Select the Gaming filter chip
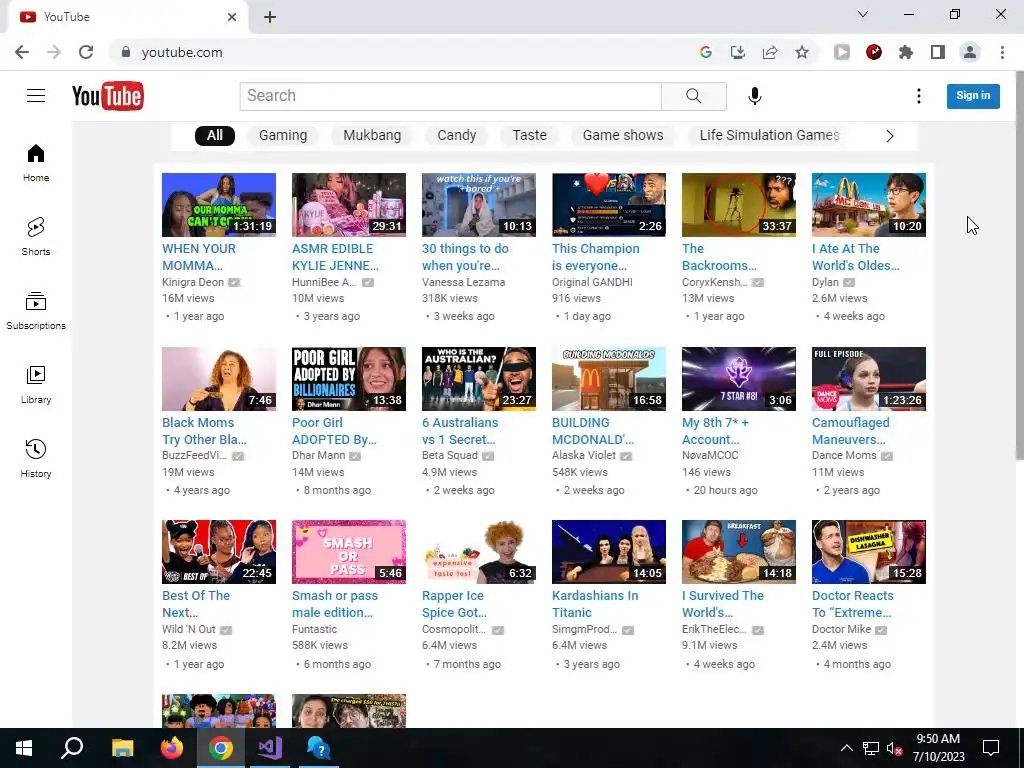 (x=283, y=135)
